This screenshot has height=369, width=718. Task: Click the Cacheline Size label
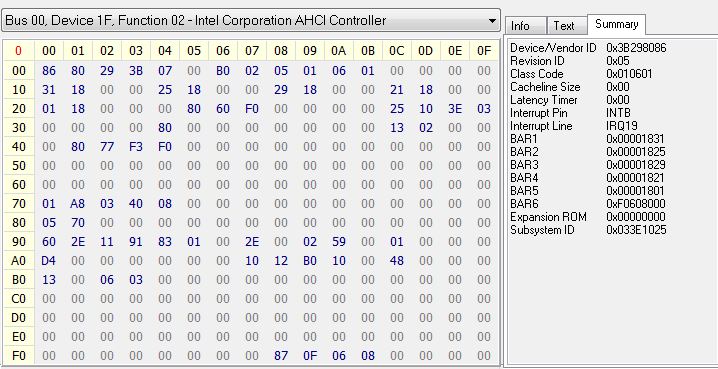tap(545, 87)
